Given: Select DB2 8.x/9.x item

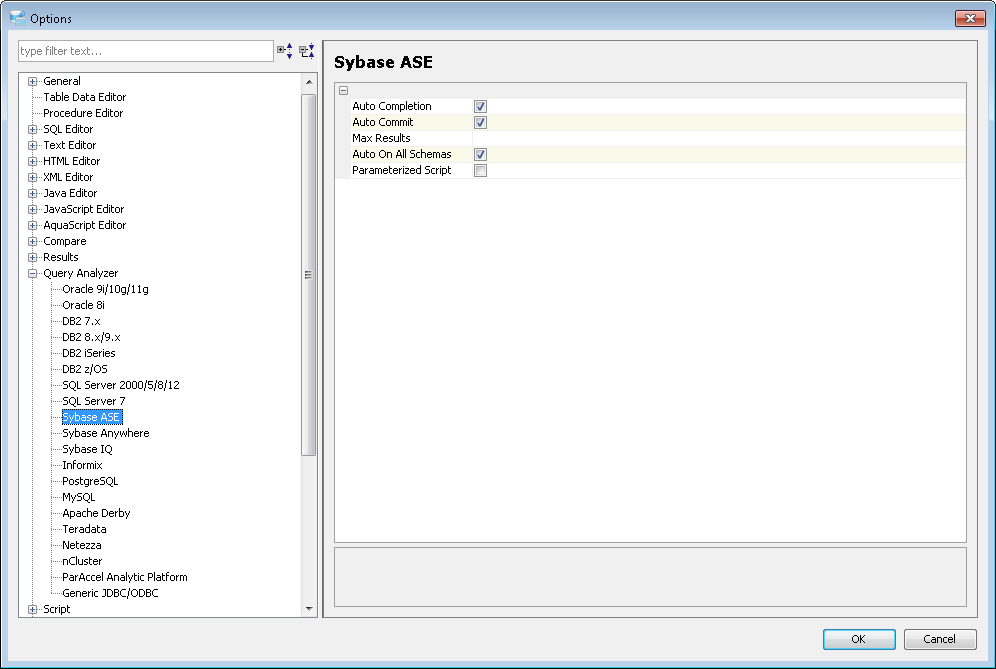Looking at the screenshot, I should pyautogui.click(x=91, y=337).
